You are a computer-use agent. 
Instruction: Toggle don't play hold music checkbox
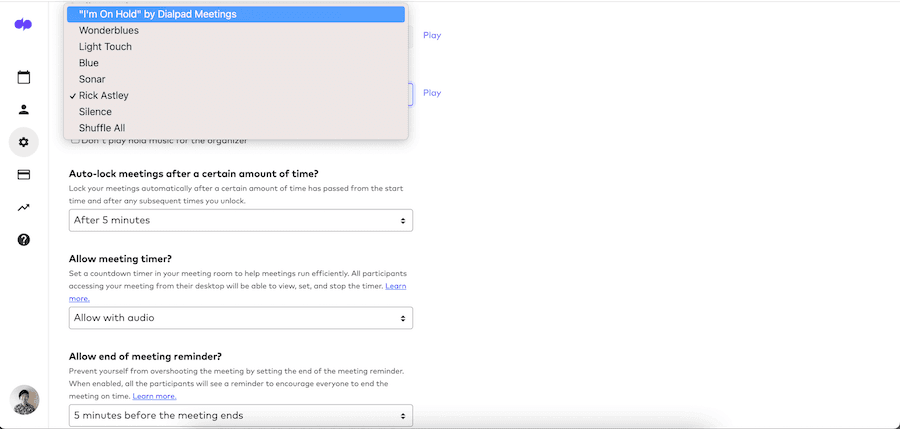point(76,140)
